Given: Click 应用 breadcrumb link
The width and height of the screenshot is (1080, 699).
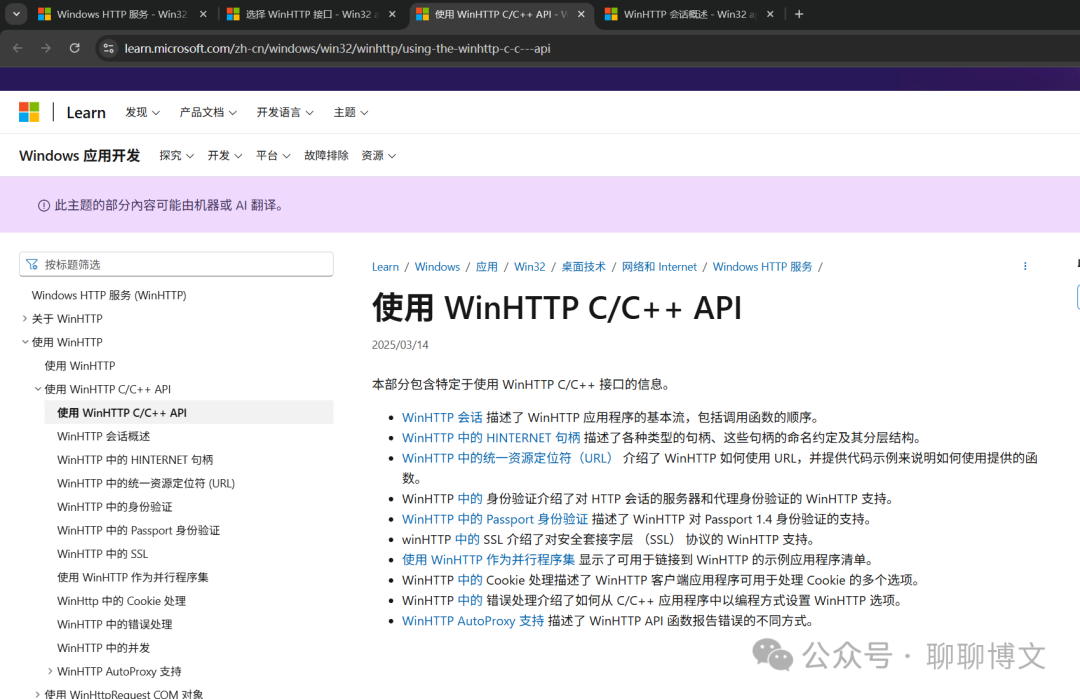Looking at the screenshot, I should 487,267.
